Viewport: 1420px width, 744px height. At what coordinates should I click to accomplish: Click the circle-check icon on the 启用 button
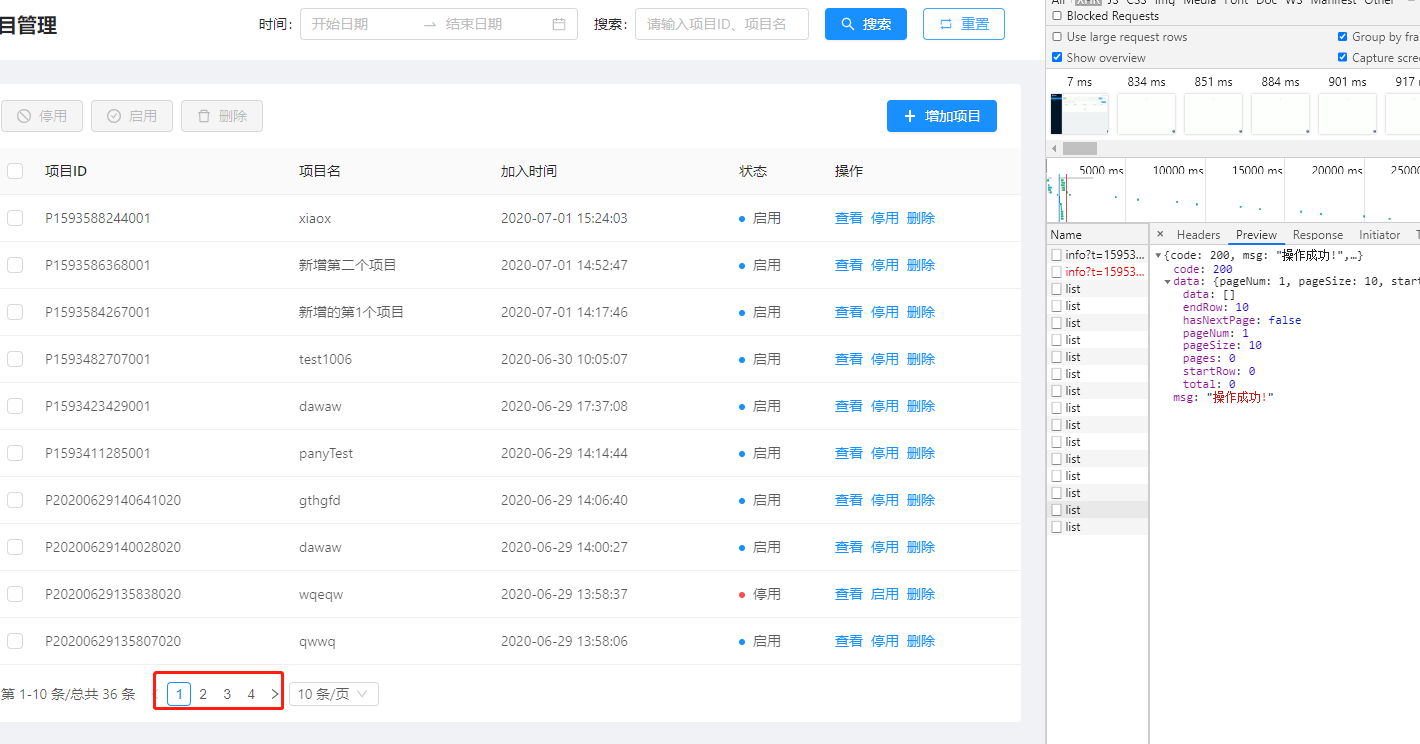(116, 115)
